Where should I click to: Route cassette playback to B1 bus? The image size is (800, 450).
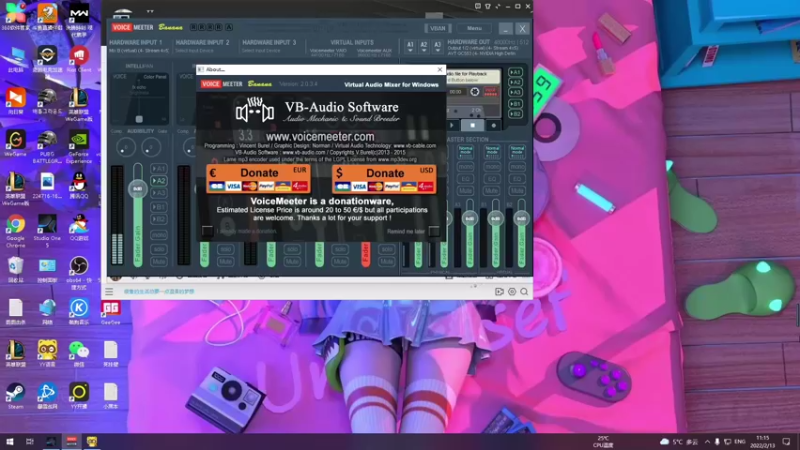[515, 104]
